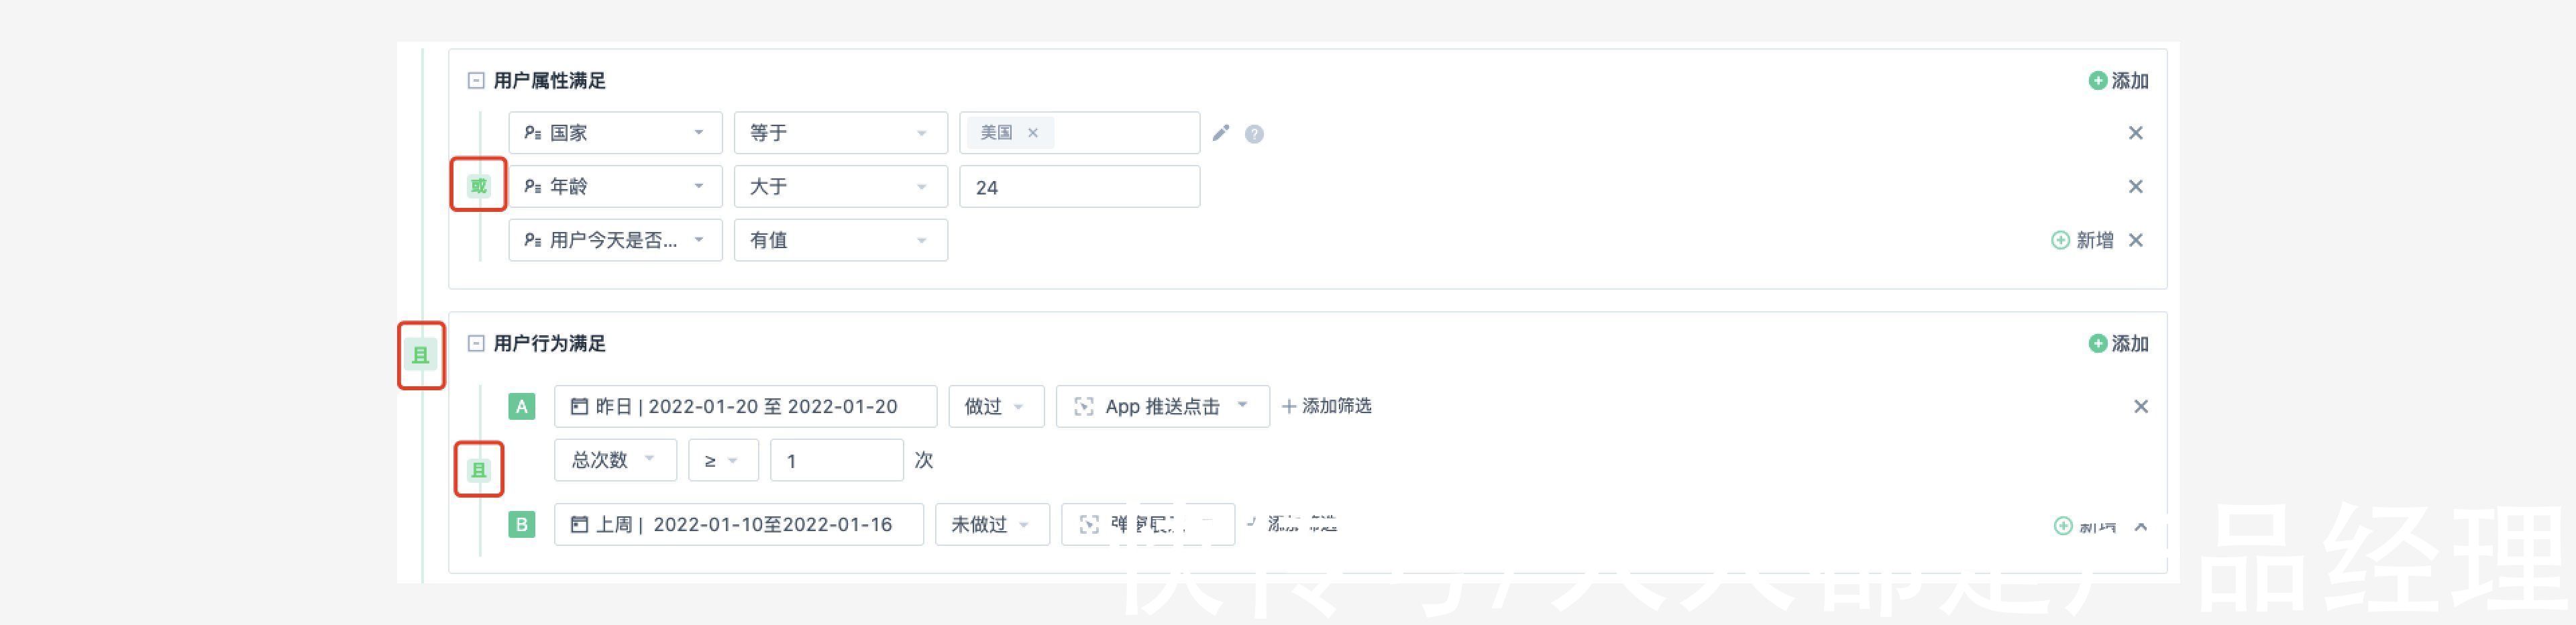Open date picker 上周 2022-01-10至2022-01-16
This screenshot has width=2576, height=625.
tap(738, 525)
